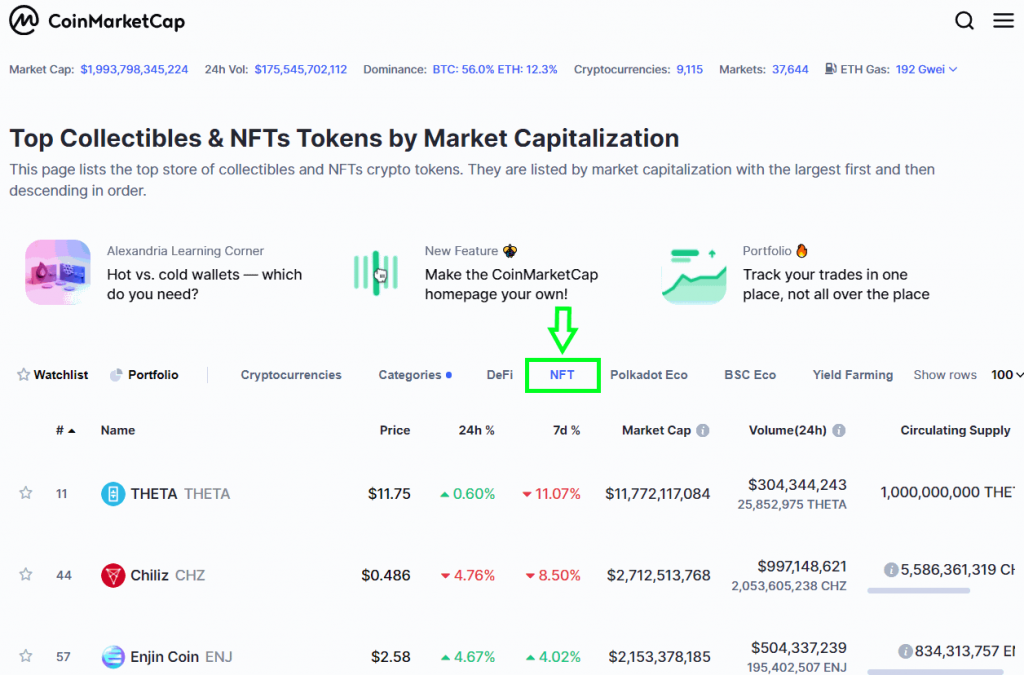Viewport: 1024px width, 675px height.
Task: Switch to the DeFi tab
Action: click(x=499, y=374)
